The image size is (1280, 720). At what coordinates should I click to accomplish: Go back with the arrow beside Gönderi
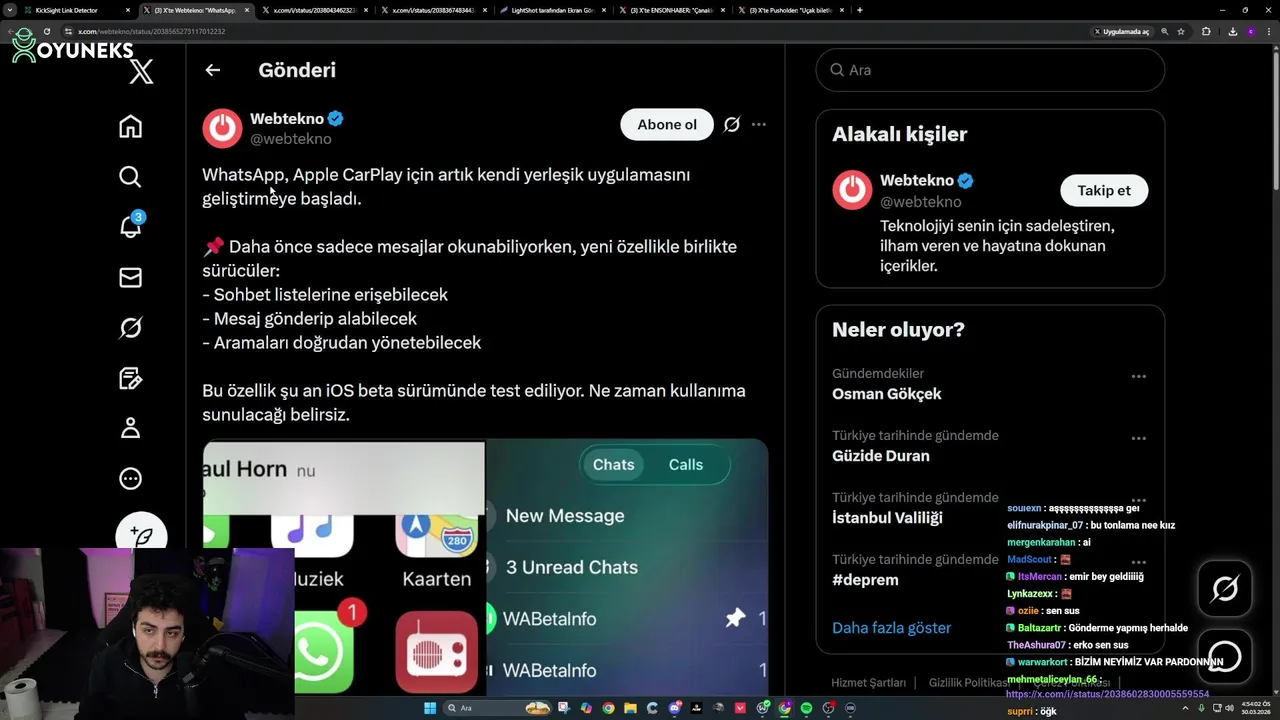pyautogui.click(x=212, y=70)
